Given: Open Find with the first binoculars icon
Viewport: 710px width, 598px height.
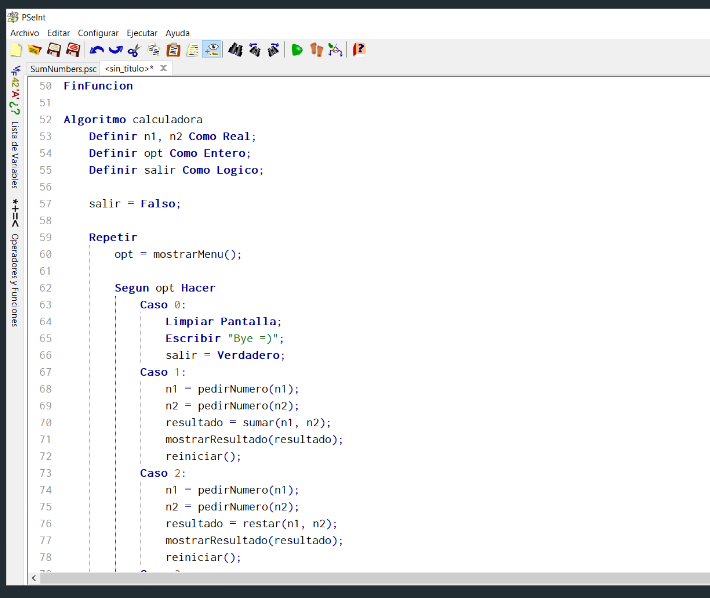Looking at the screenshot, I should [236, 49].
